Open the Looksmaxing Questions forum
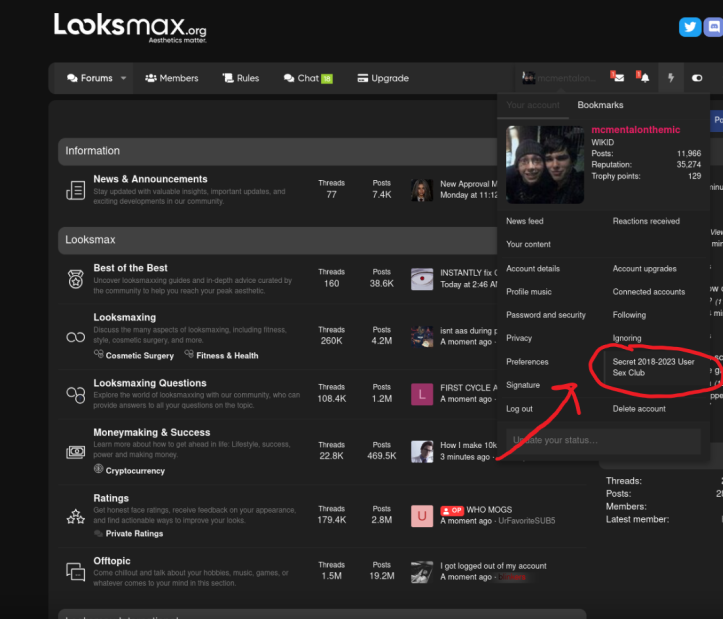 coord(150,383)
